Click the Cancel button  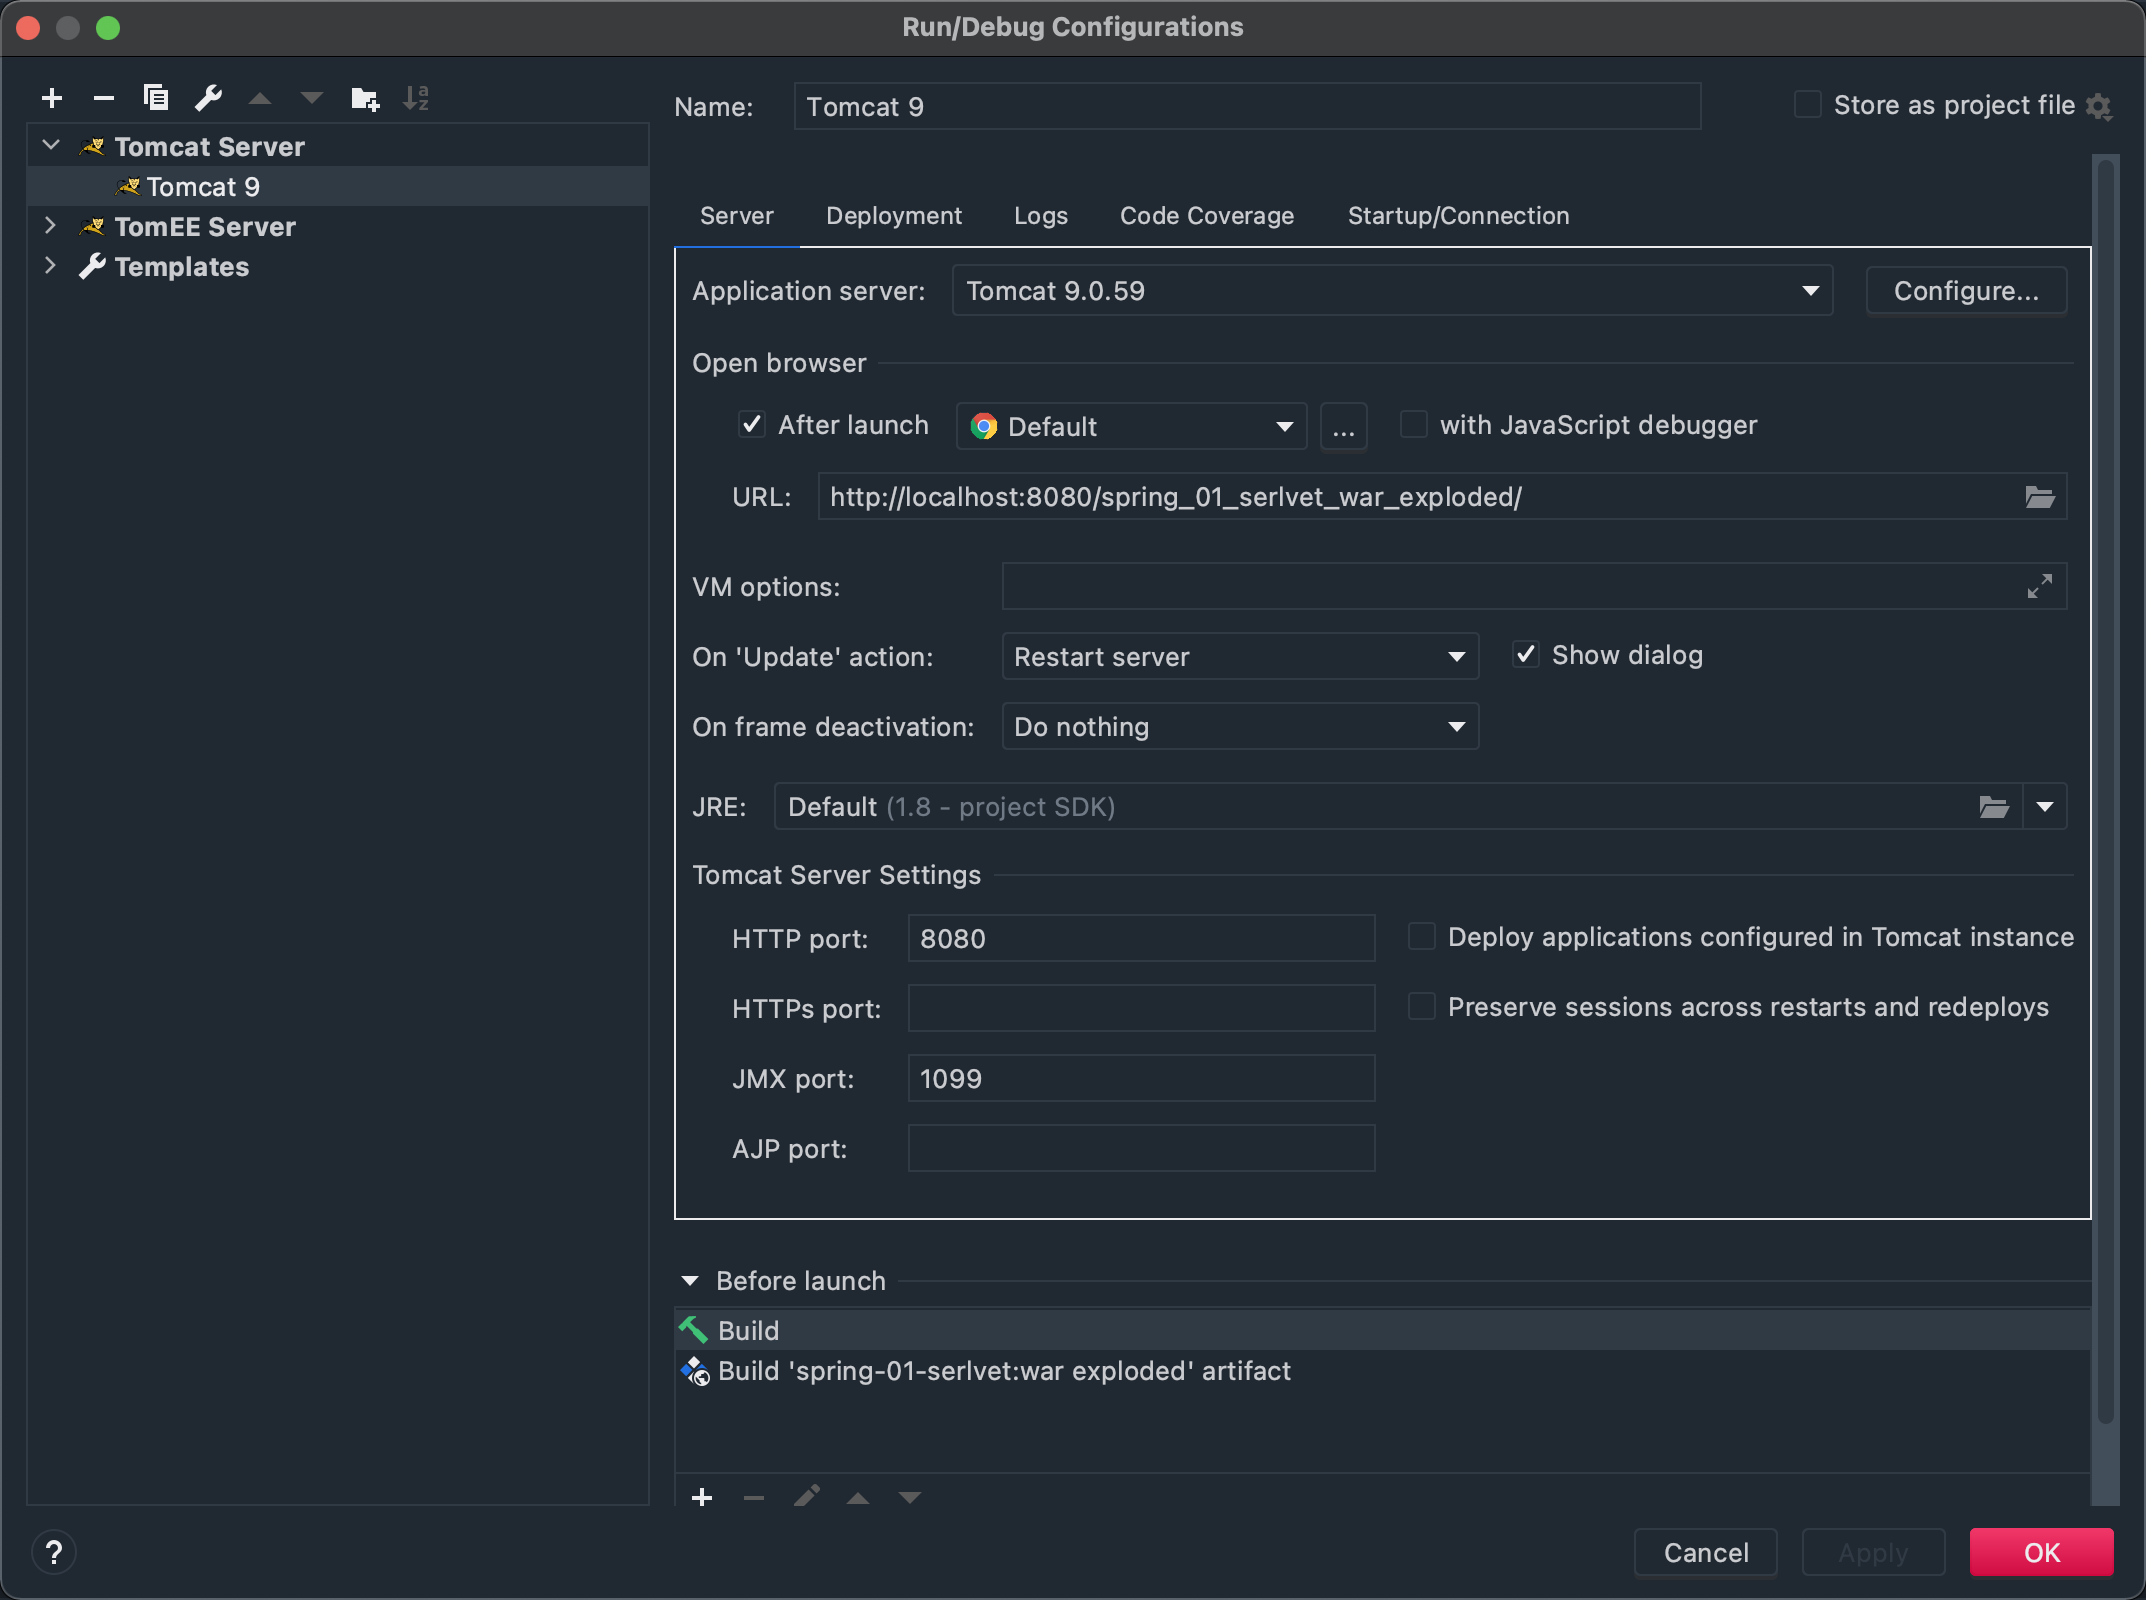(x=1706, y=1552)
